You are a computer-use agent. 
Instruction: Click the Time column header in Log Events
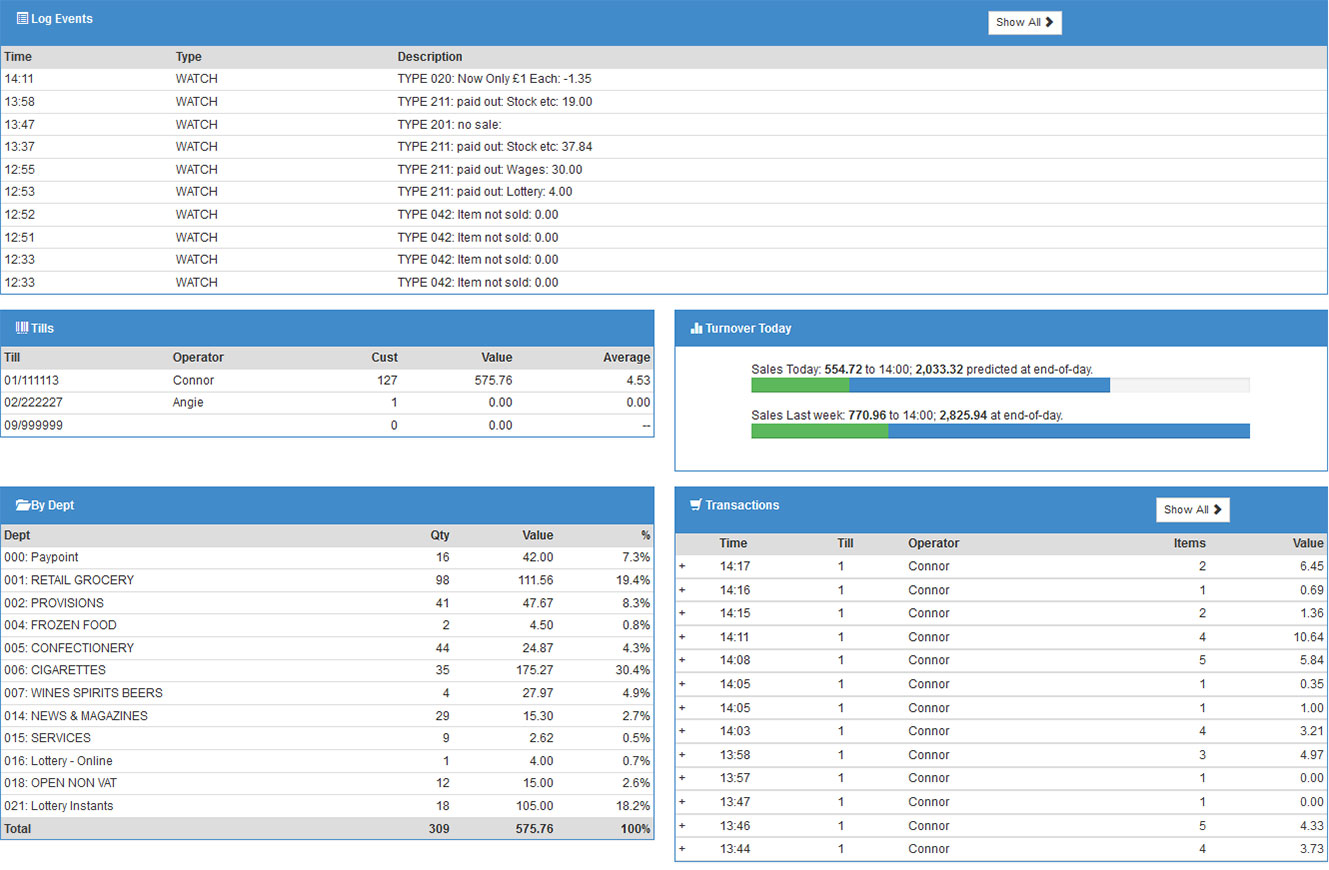tap(17, 57)
